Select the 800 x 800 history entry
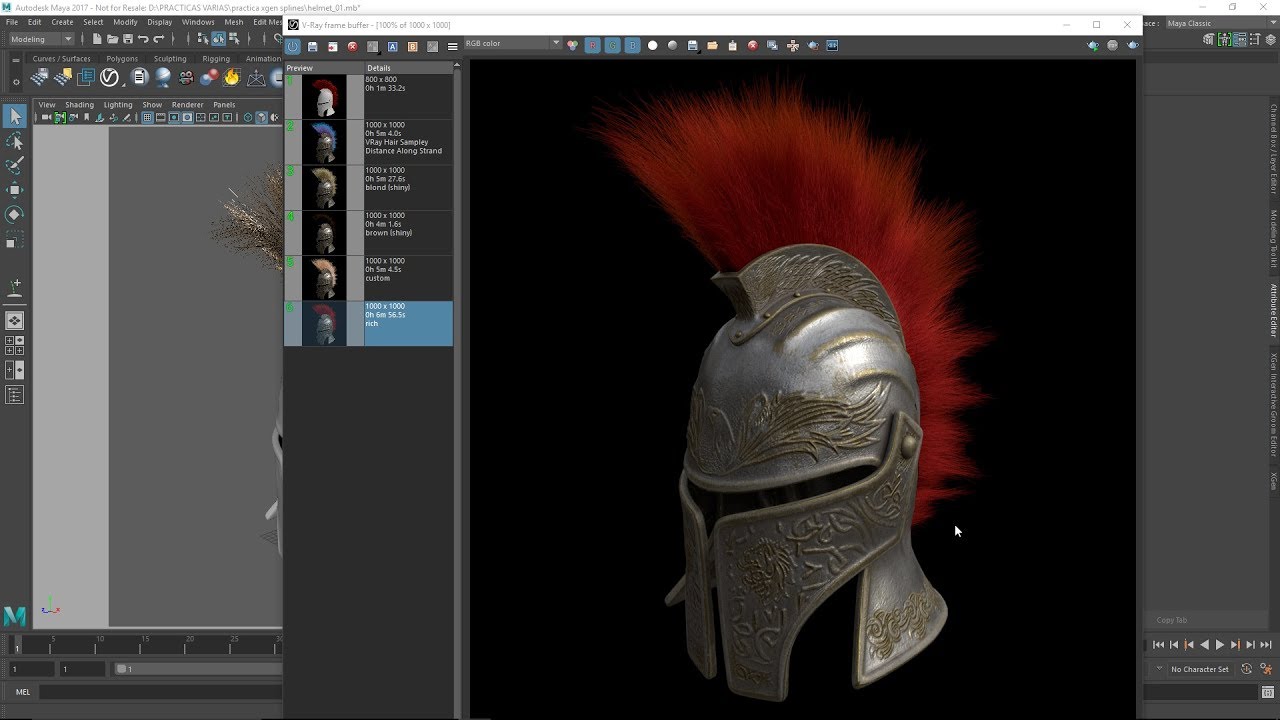 click(368, 97)
